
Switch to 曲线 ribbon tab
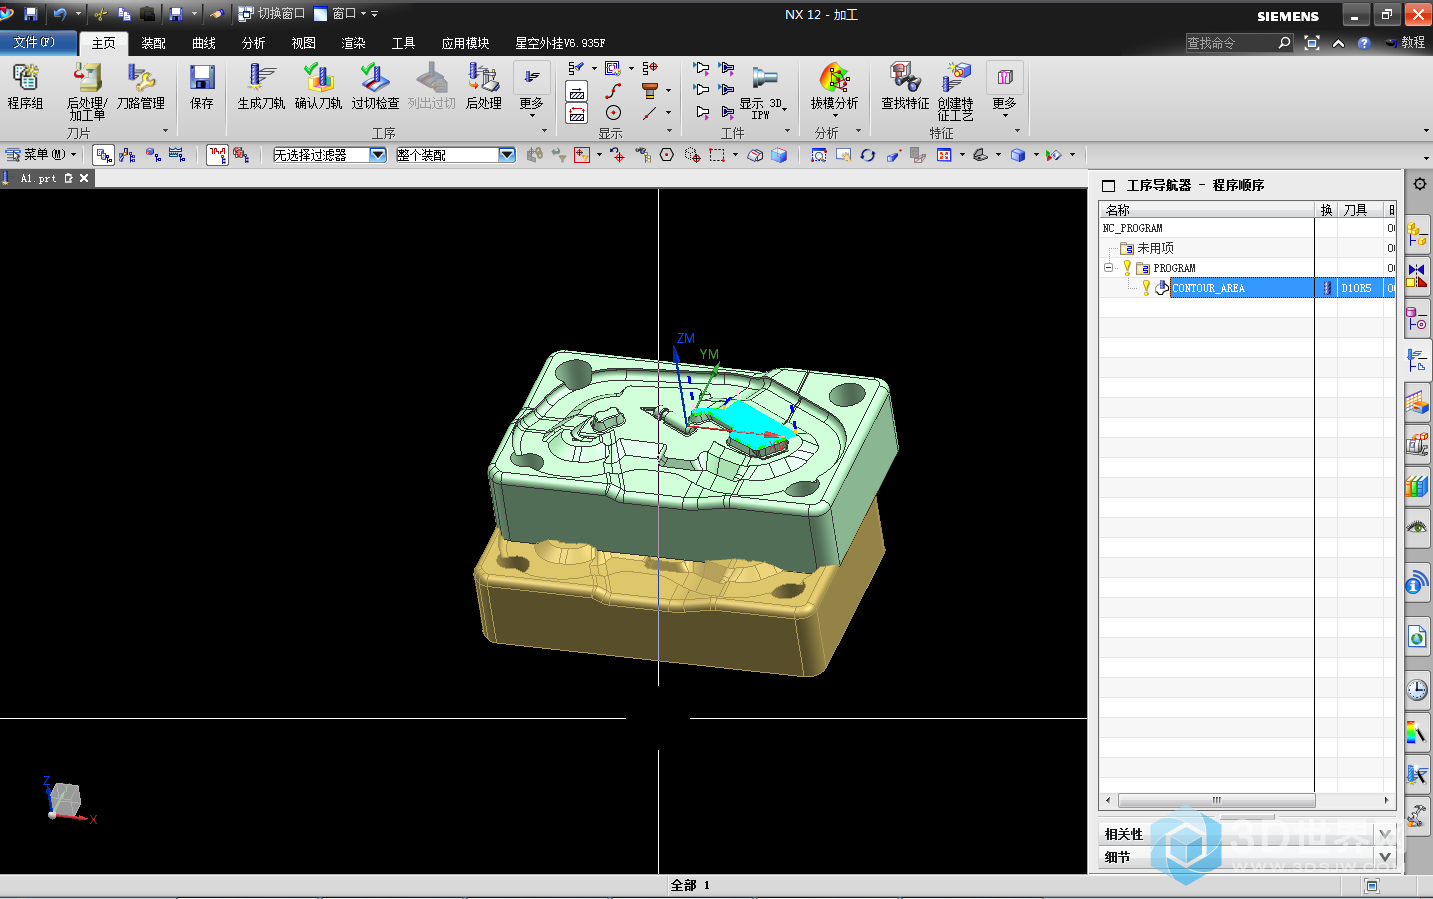click(204, 43)
